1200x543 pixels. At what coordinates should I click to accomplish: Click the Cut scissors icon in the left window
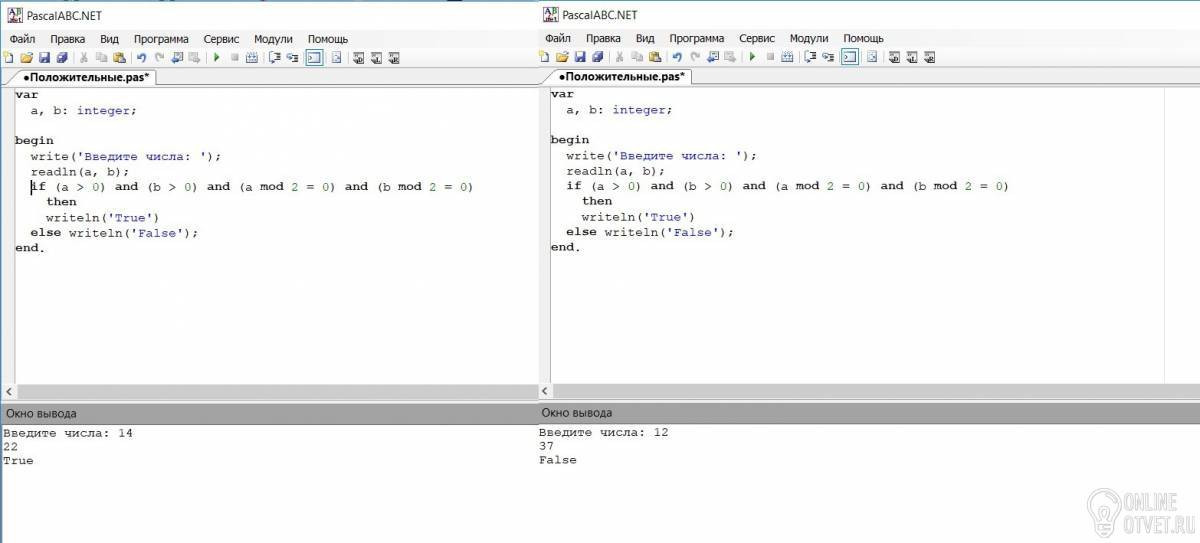[84, 58]
